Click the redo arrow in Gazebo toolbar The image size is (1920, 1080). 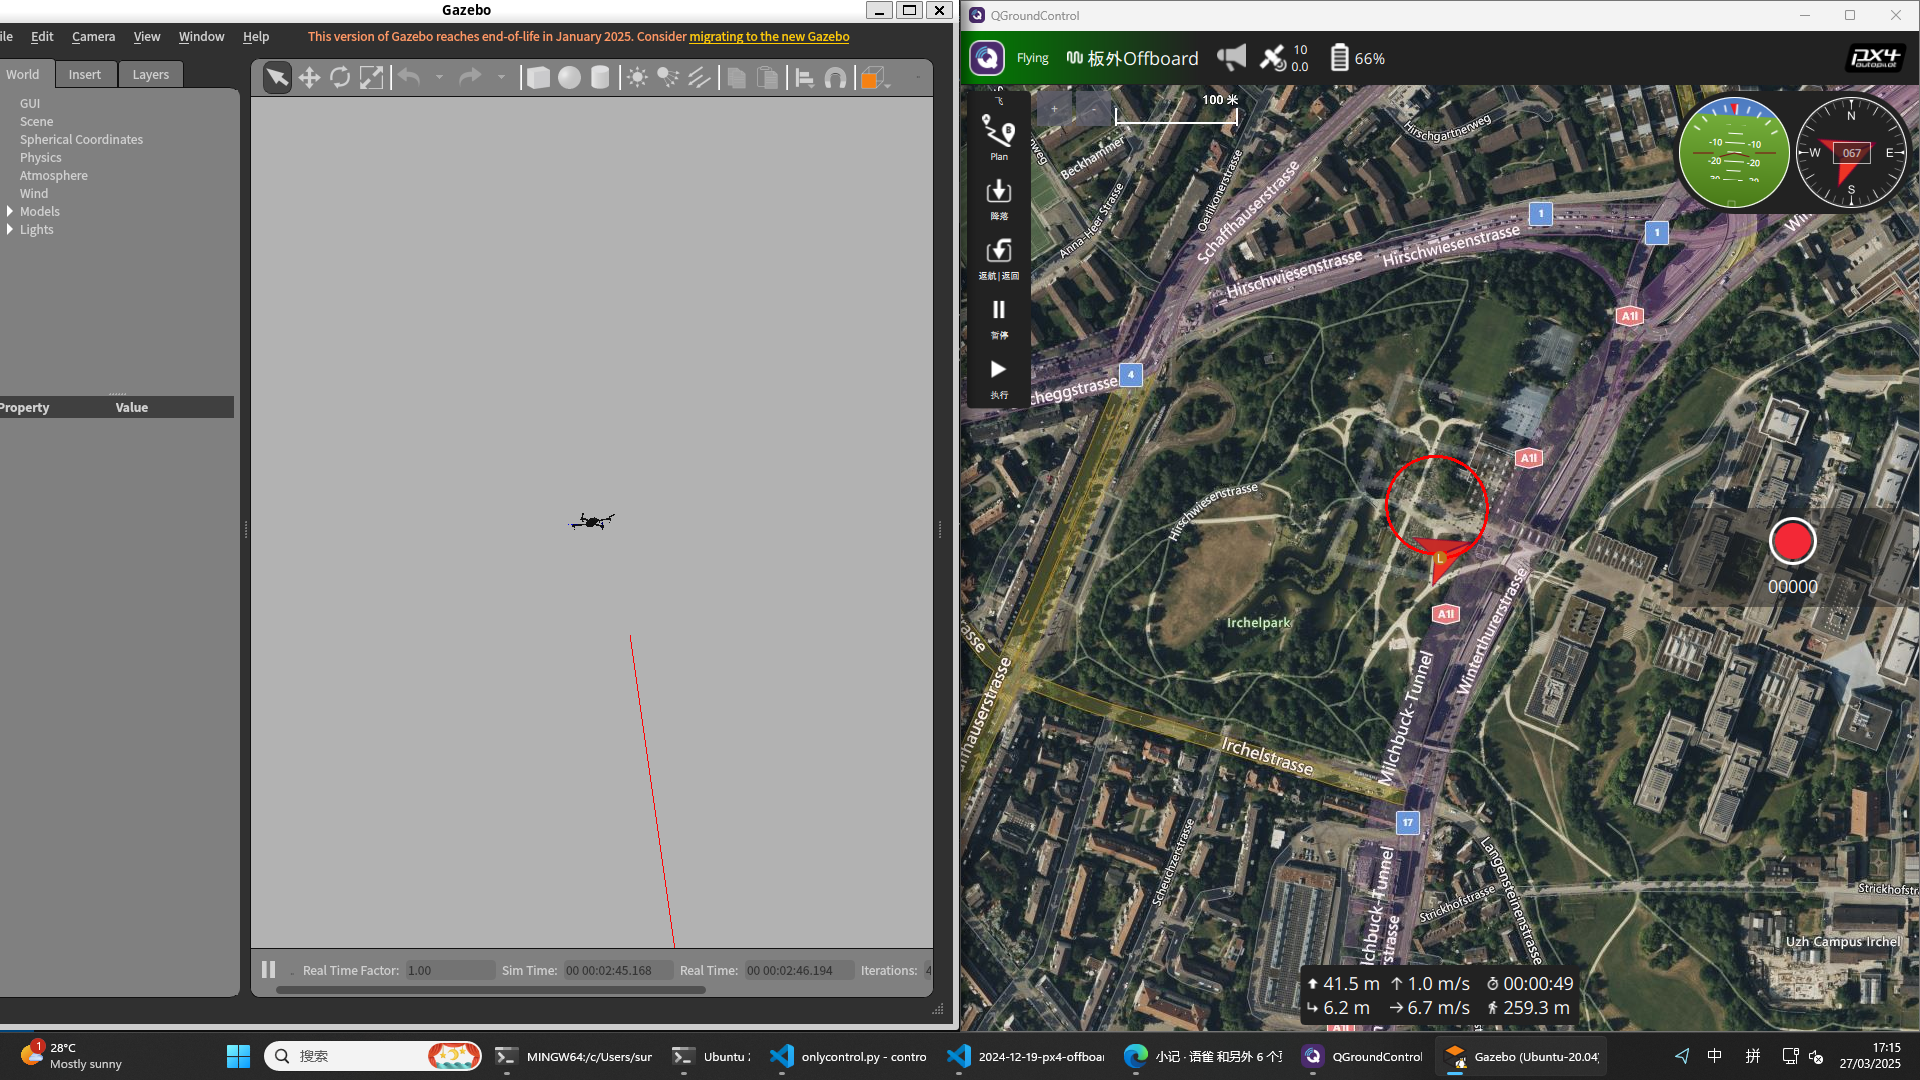pos(470,77)
